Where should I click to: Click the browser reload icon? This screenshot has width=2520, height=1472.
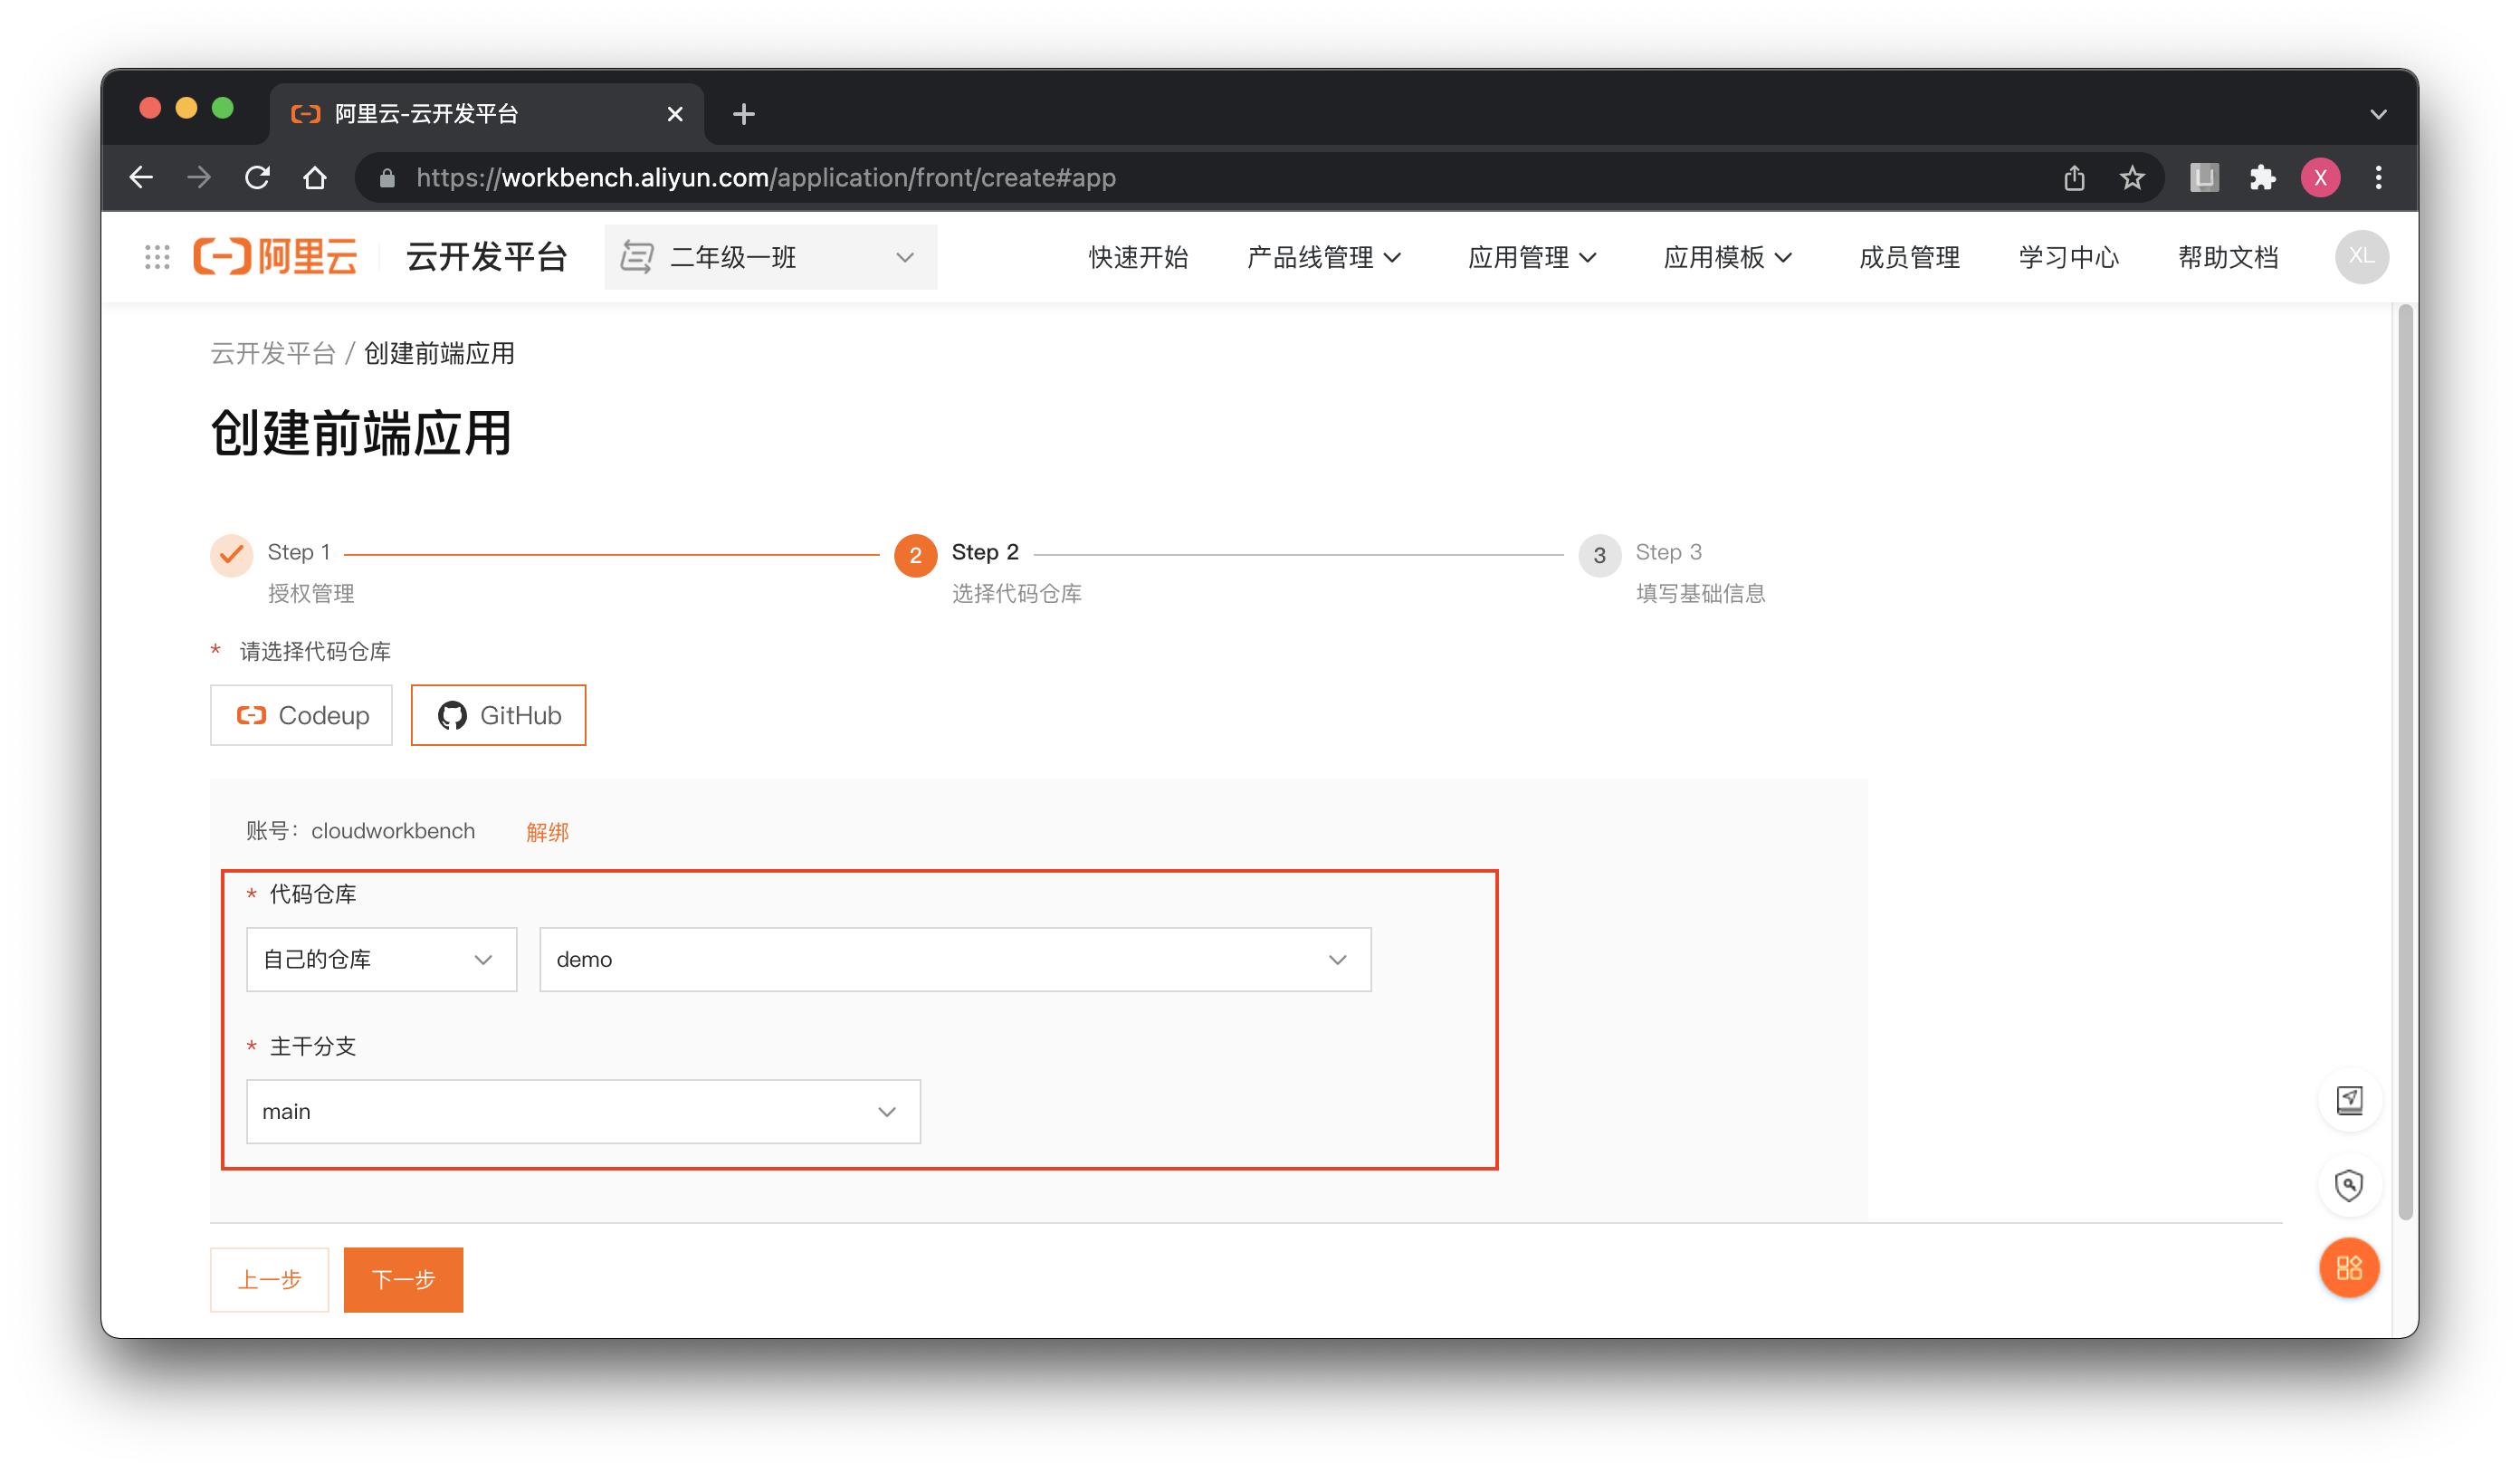(258, 177)
